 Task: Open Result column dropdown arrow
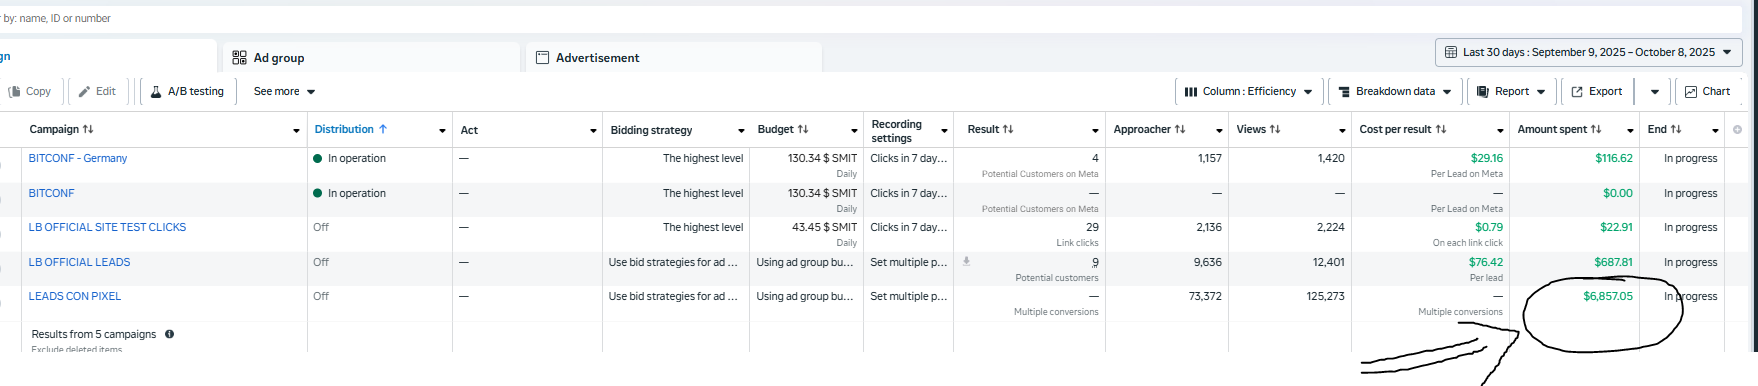[1095, 131]
